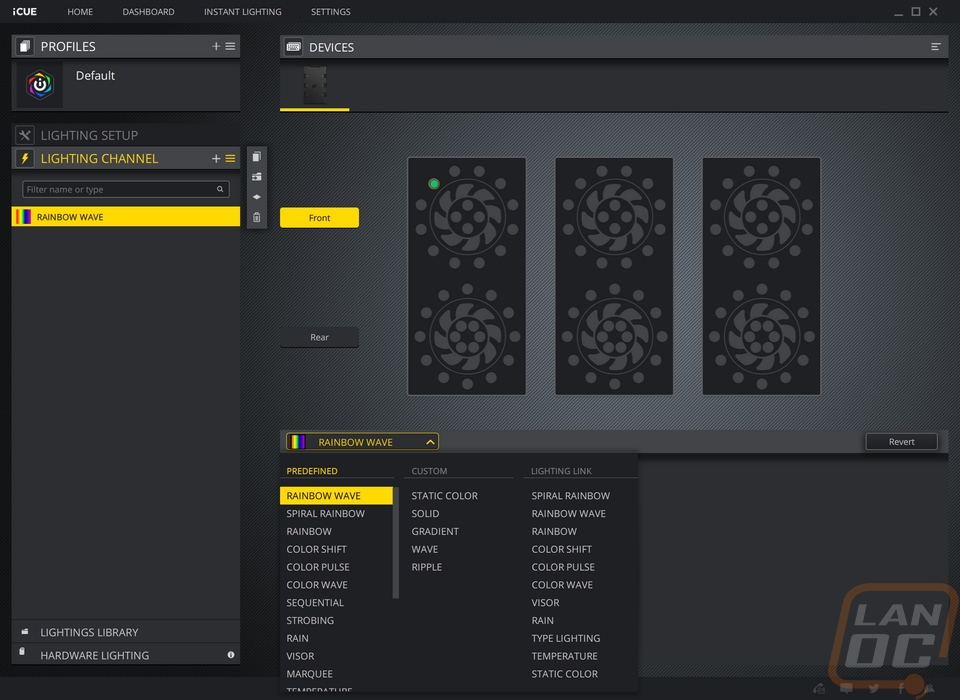This screenshot has height=700, width=960.
Task: Select the device thumbnail under Devices
Action: coord(315,86)
